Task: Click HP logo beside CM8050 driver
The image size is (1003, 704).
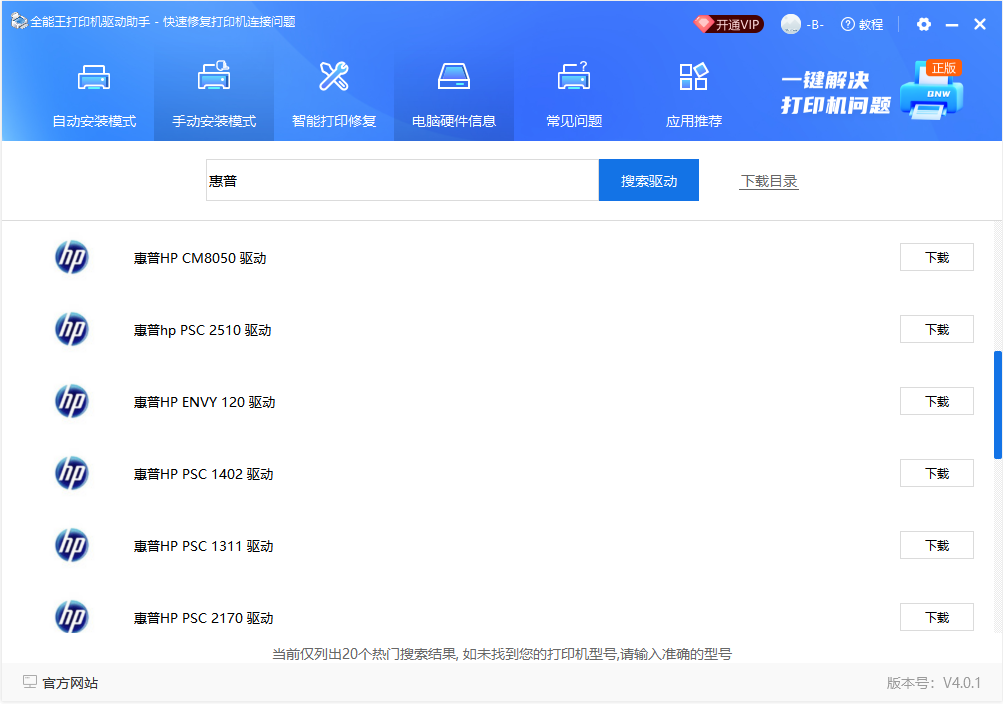Action: pos(72,257)
